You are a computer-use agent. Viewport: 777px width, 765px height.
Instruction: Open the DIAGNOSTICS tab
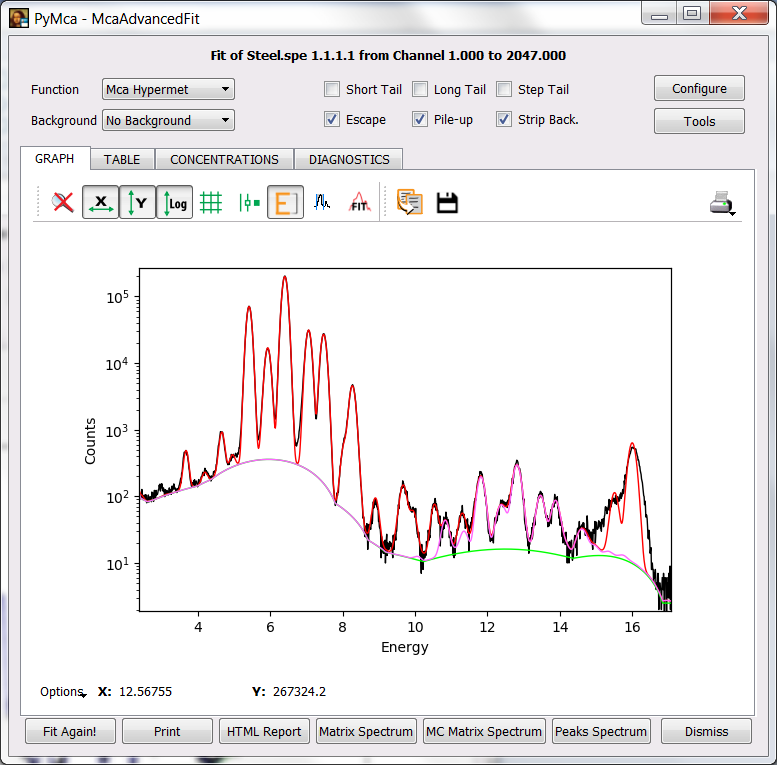tap(349, 159)
